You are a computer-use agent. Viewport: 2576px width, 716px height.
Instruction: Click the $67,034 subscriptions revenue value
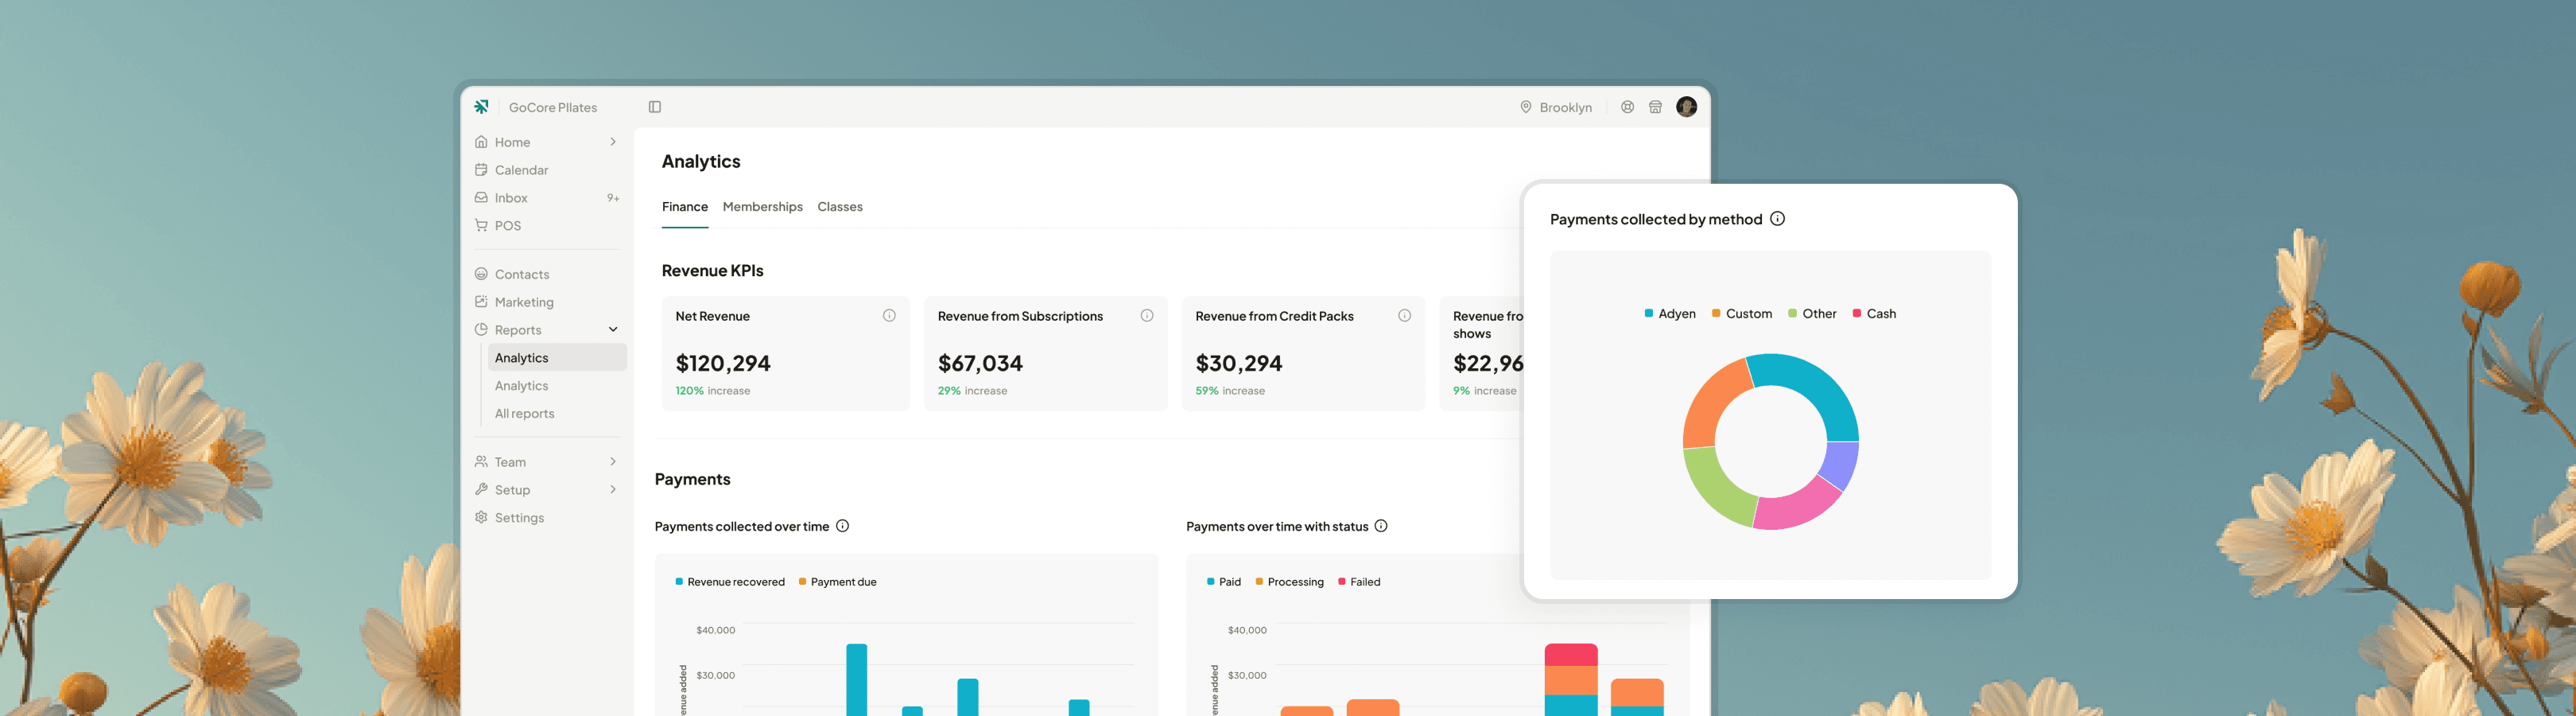click(980, 363)
